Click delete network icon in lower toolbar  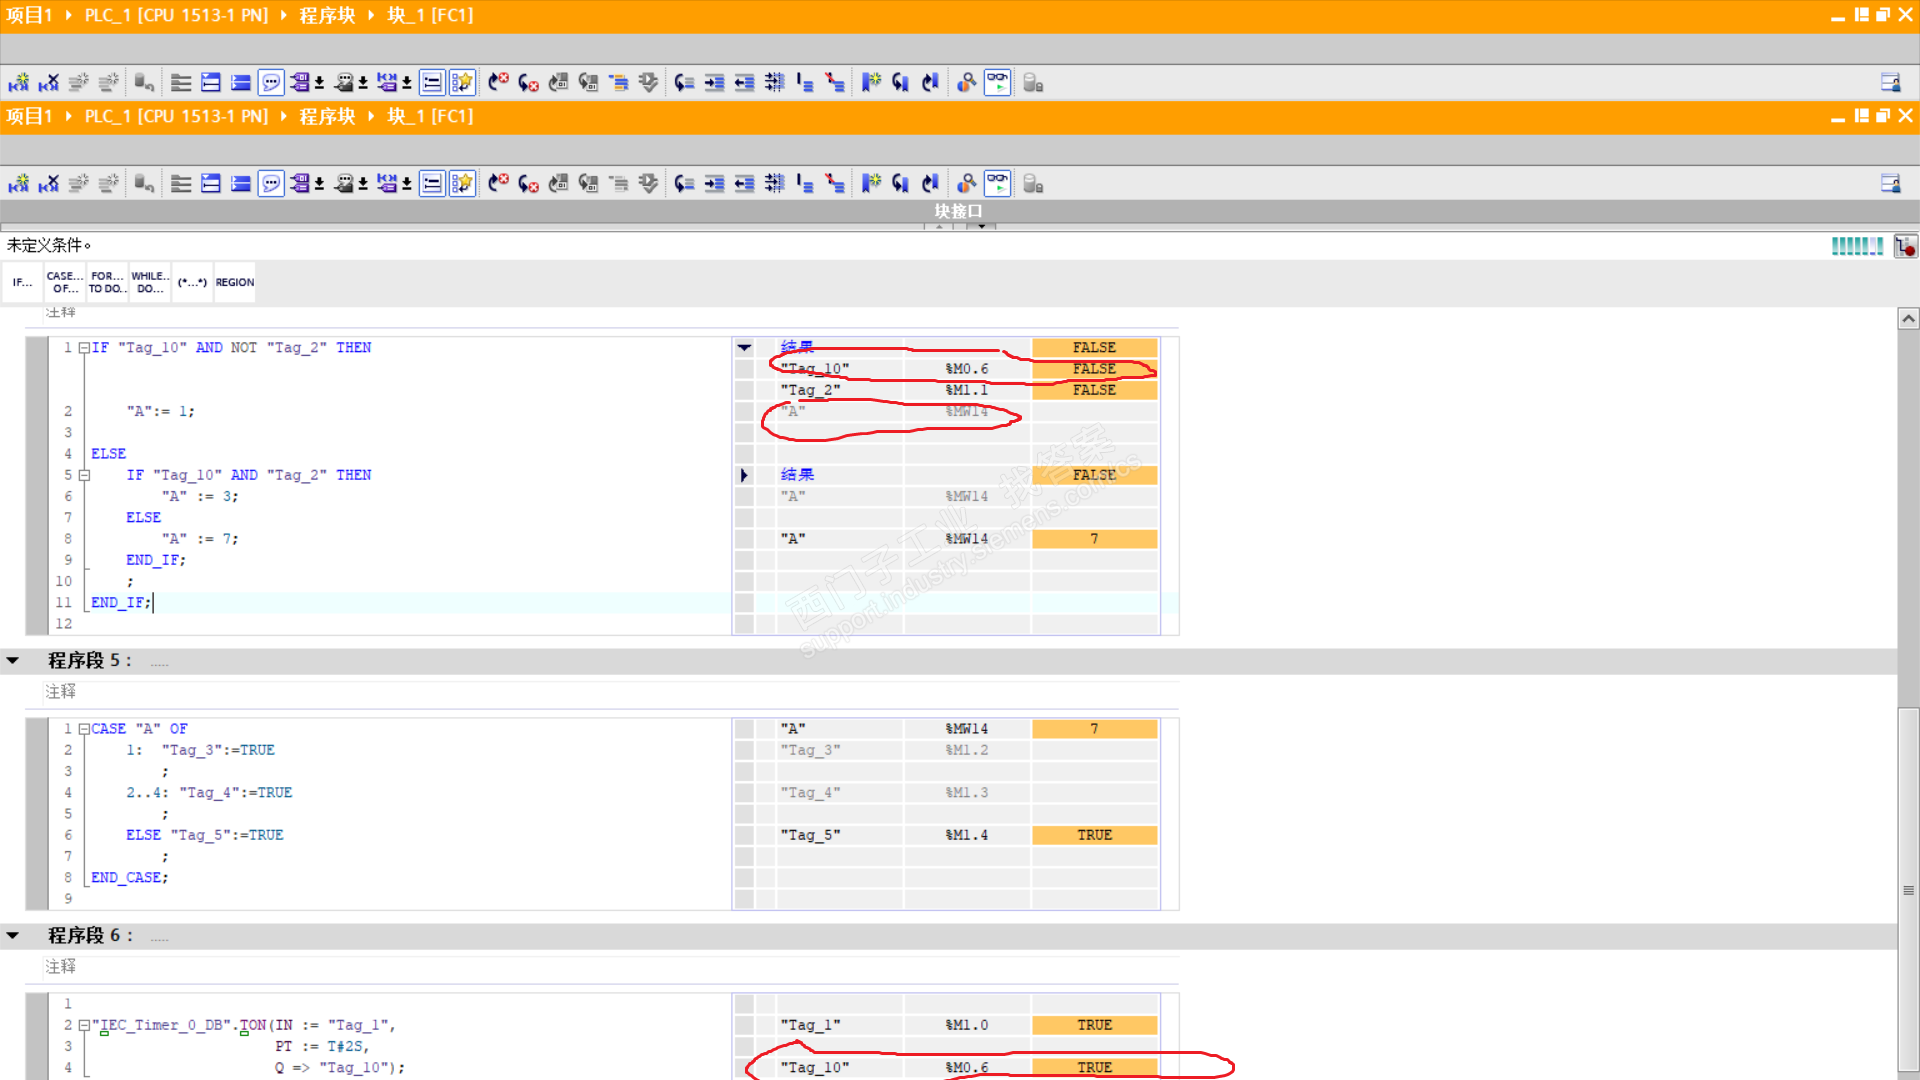point(49,183)
